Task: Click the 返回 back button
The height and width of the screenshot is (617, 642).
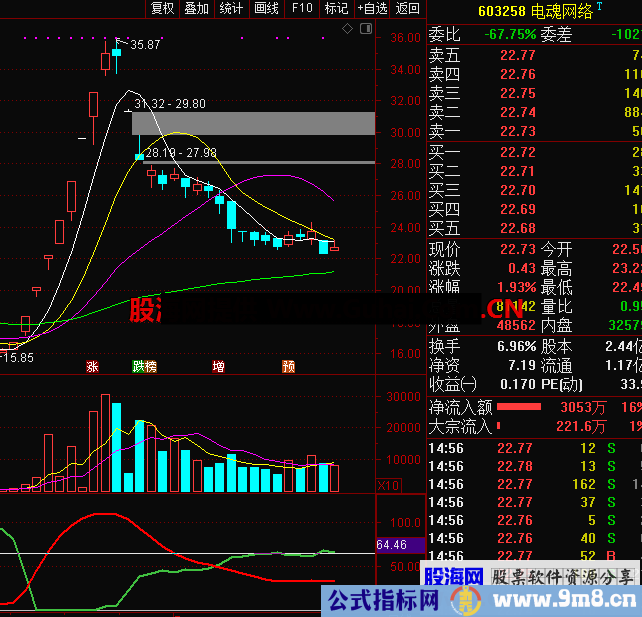Action: tap(407, 9)
